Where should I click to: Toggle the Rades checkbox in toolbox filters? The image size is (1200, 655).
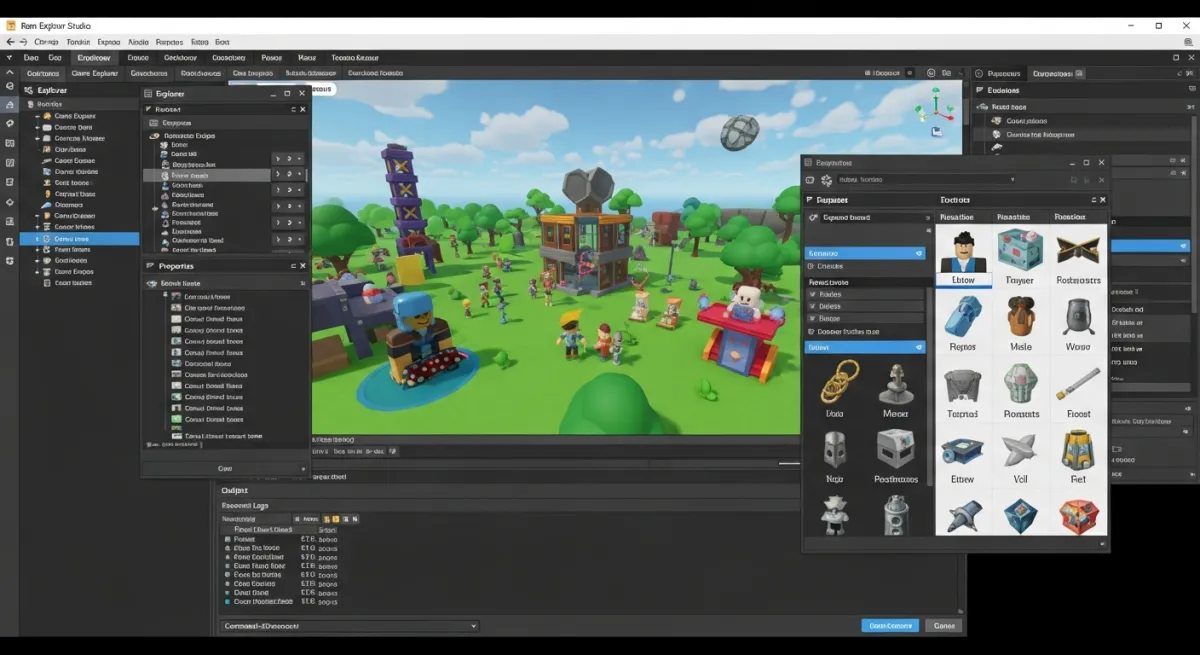[812, 294]
